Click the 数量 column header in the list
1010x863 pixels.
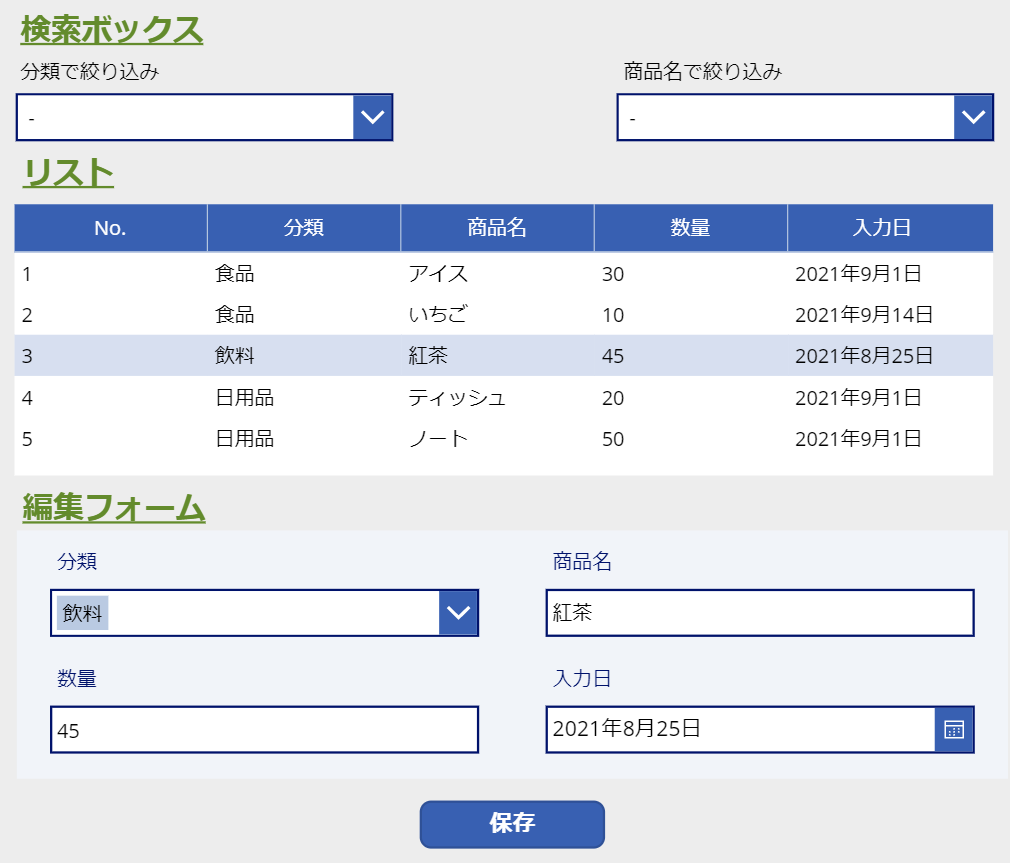coord(690,227)
